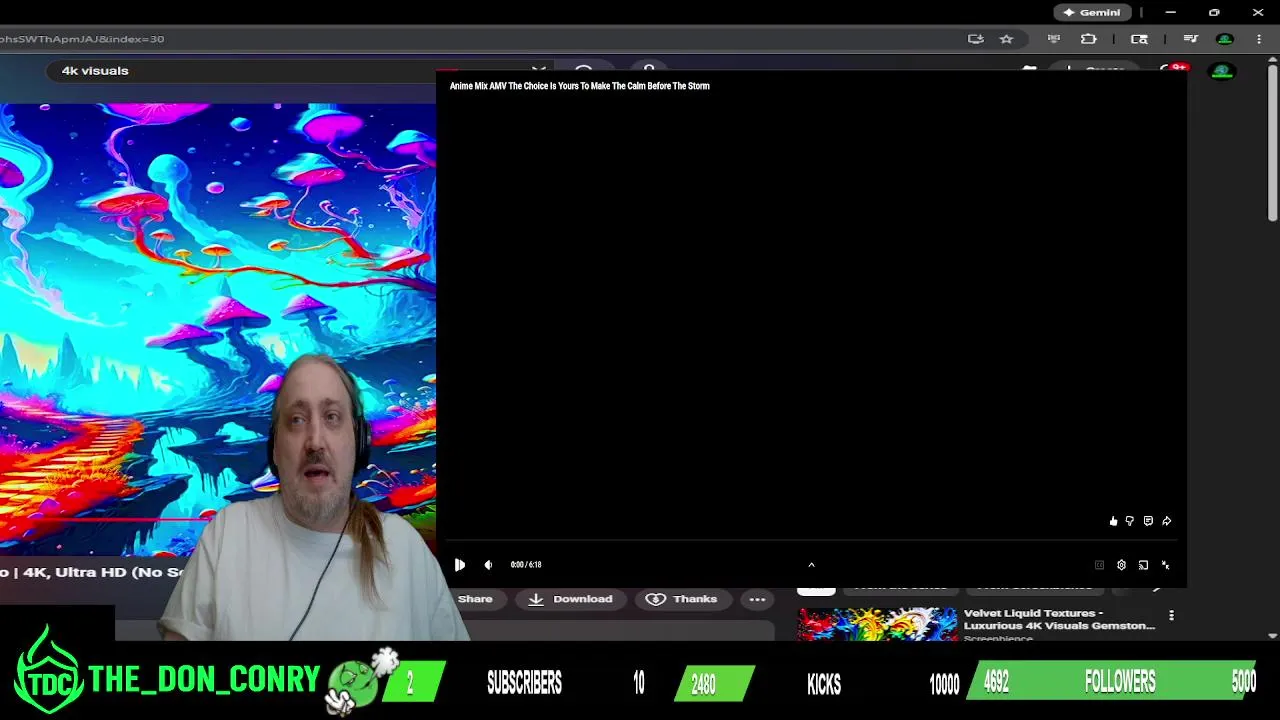This screenshot has width=1280, height=720.
Task: Cast video to another screen
Action: [x=1143, y=565]
